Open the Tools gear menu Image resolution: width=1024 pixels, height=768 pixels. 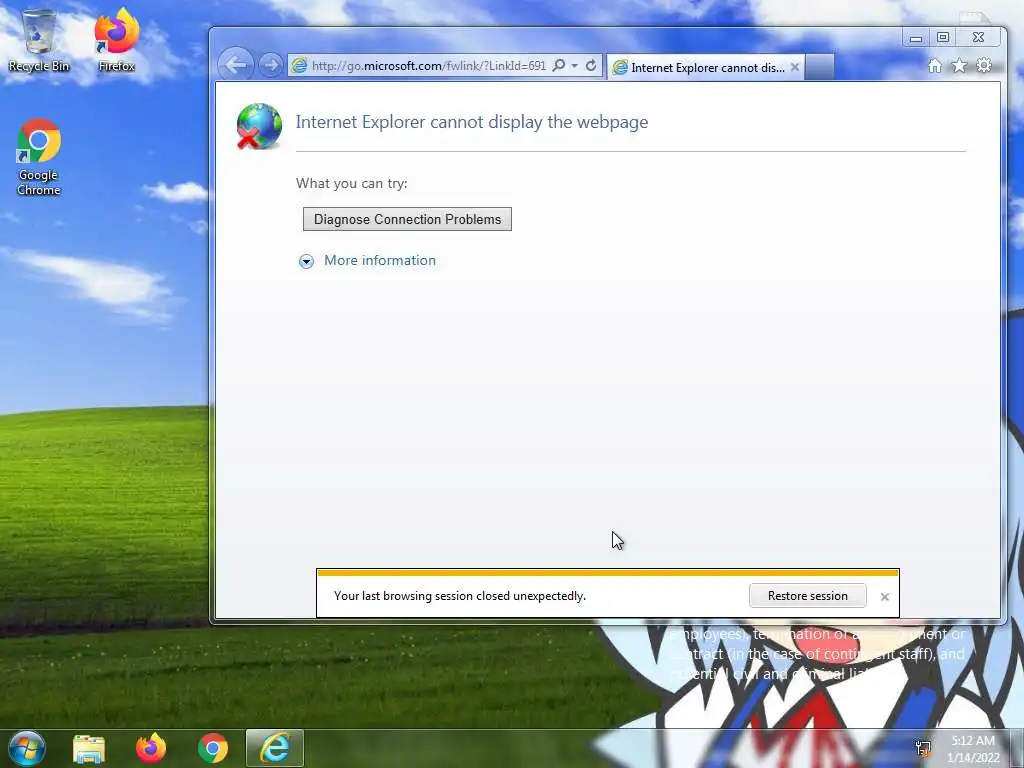[x=984, y=65]
